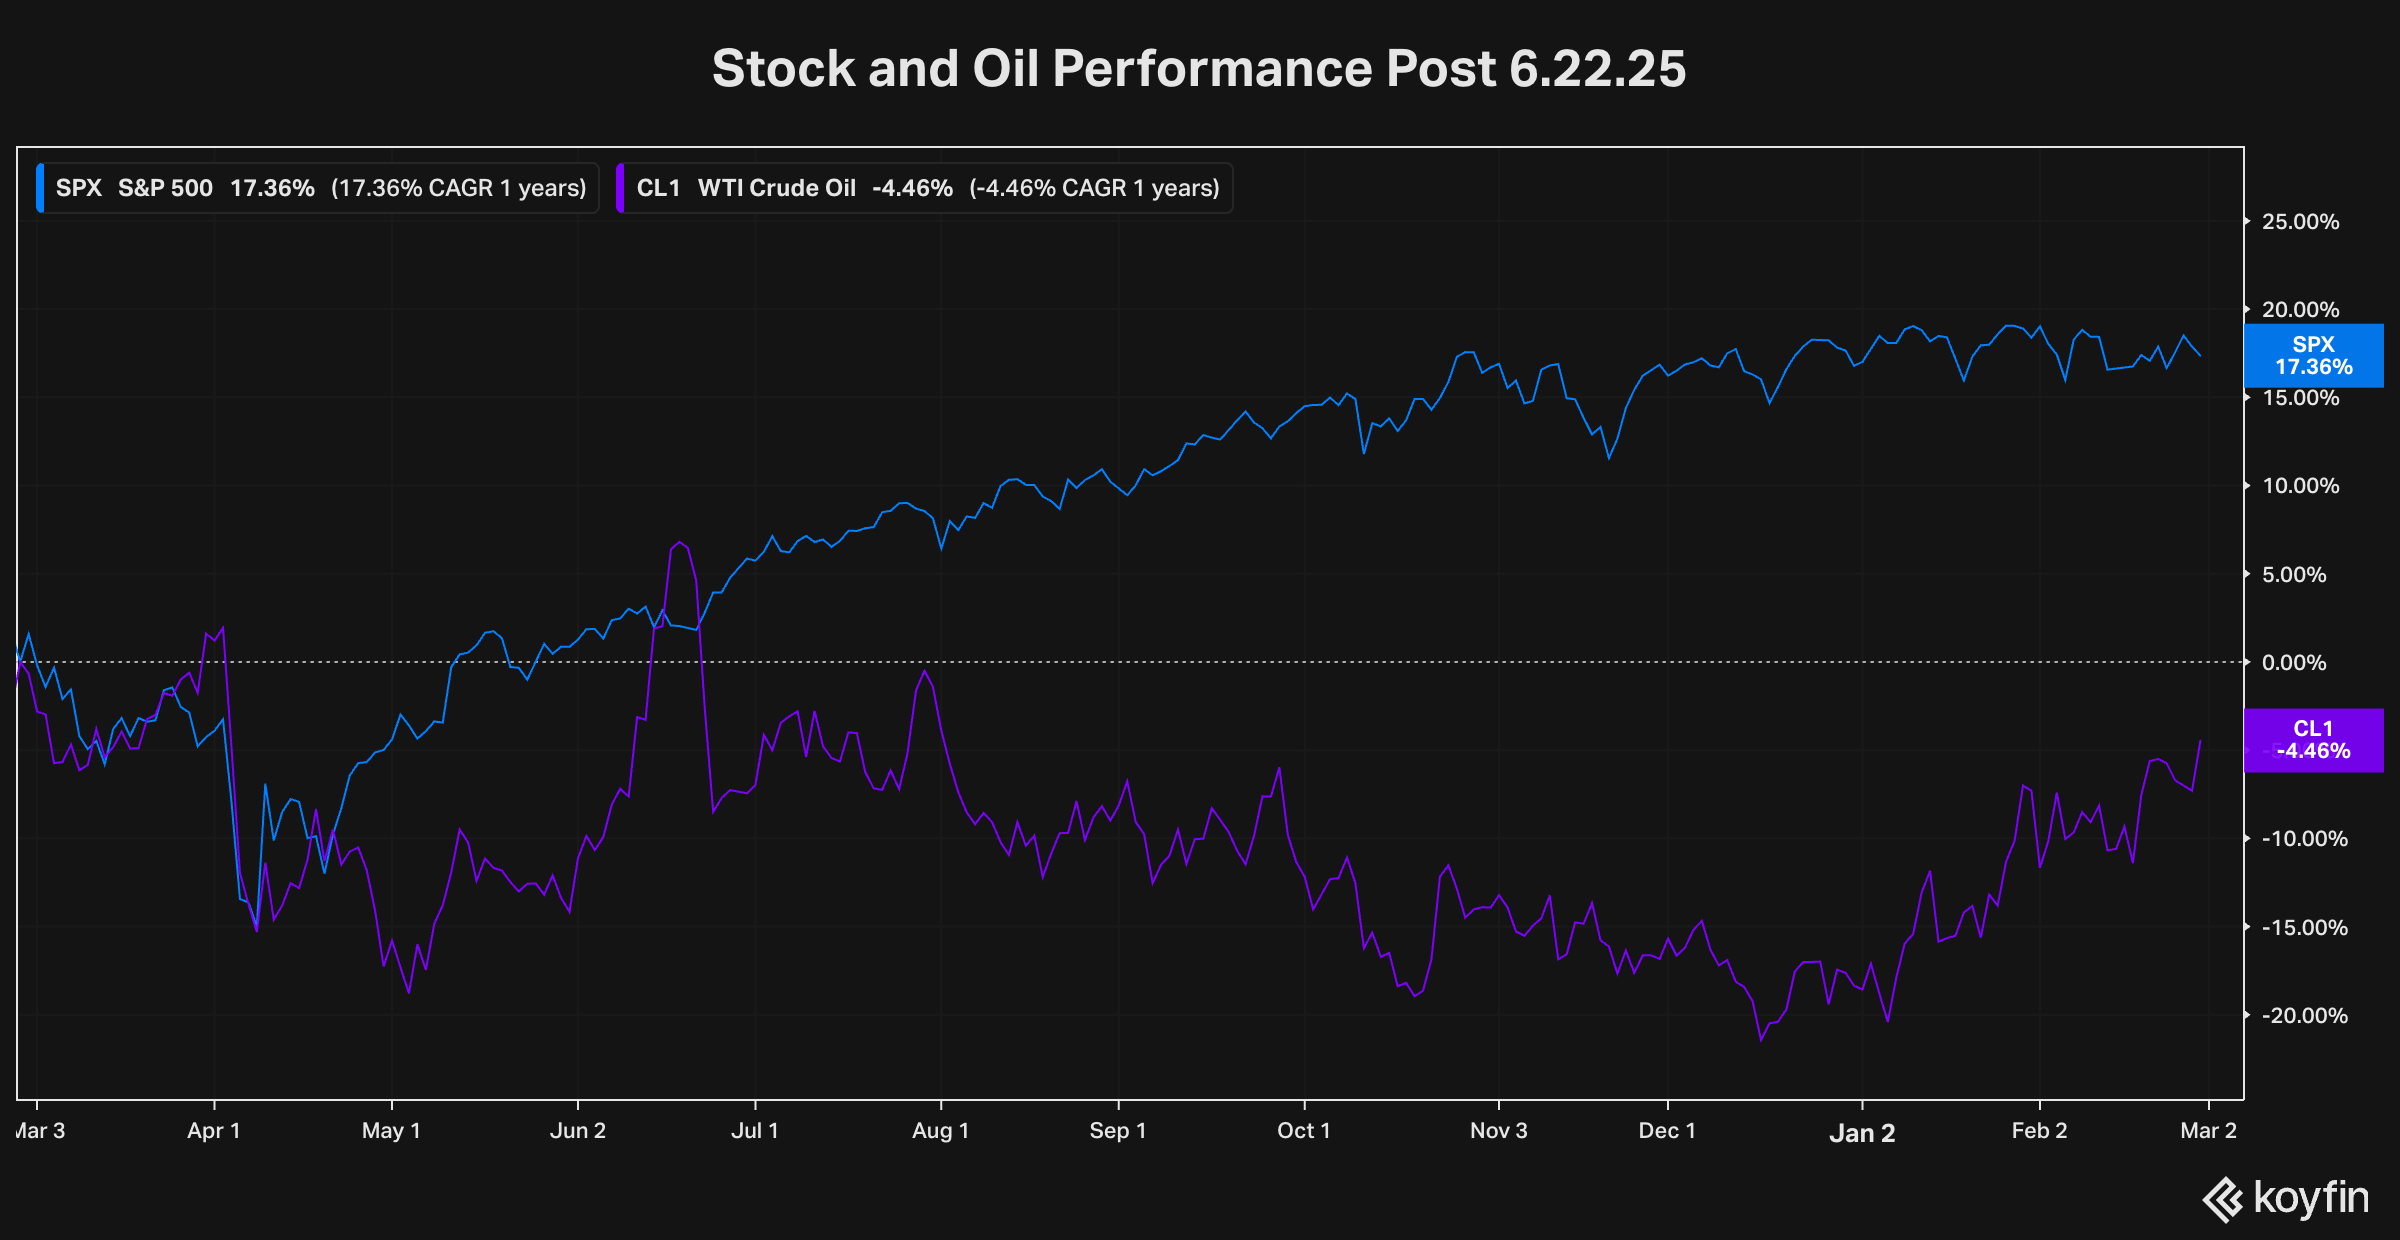Click the -20.00% y-axis tick label
Screen dimensions: 2400x1240
coord(2304,1016)
